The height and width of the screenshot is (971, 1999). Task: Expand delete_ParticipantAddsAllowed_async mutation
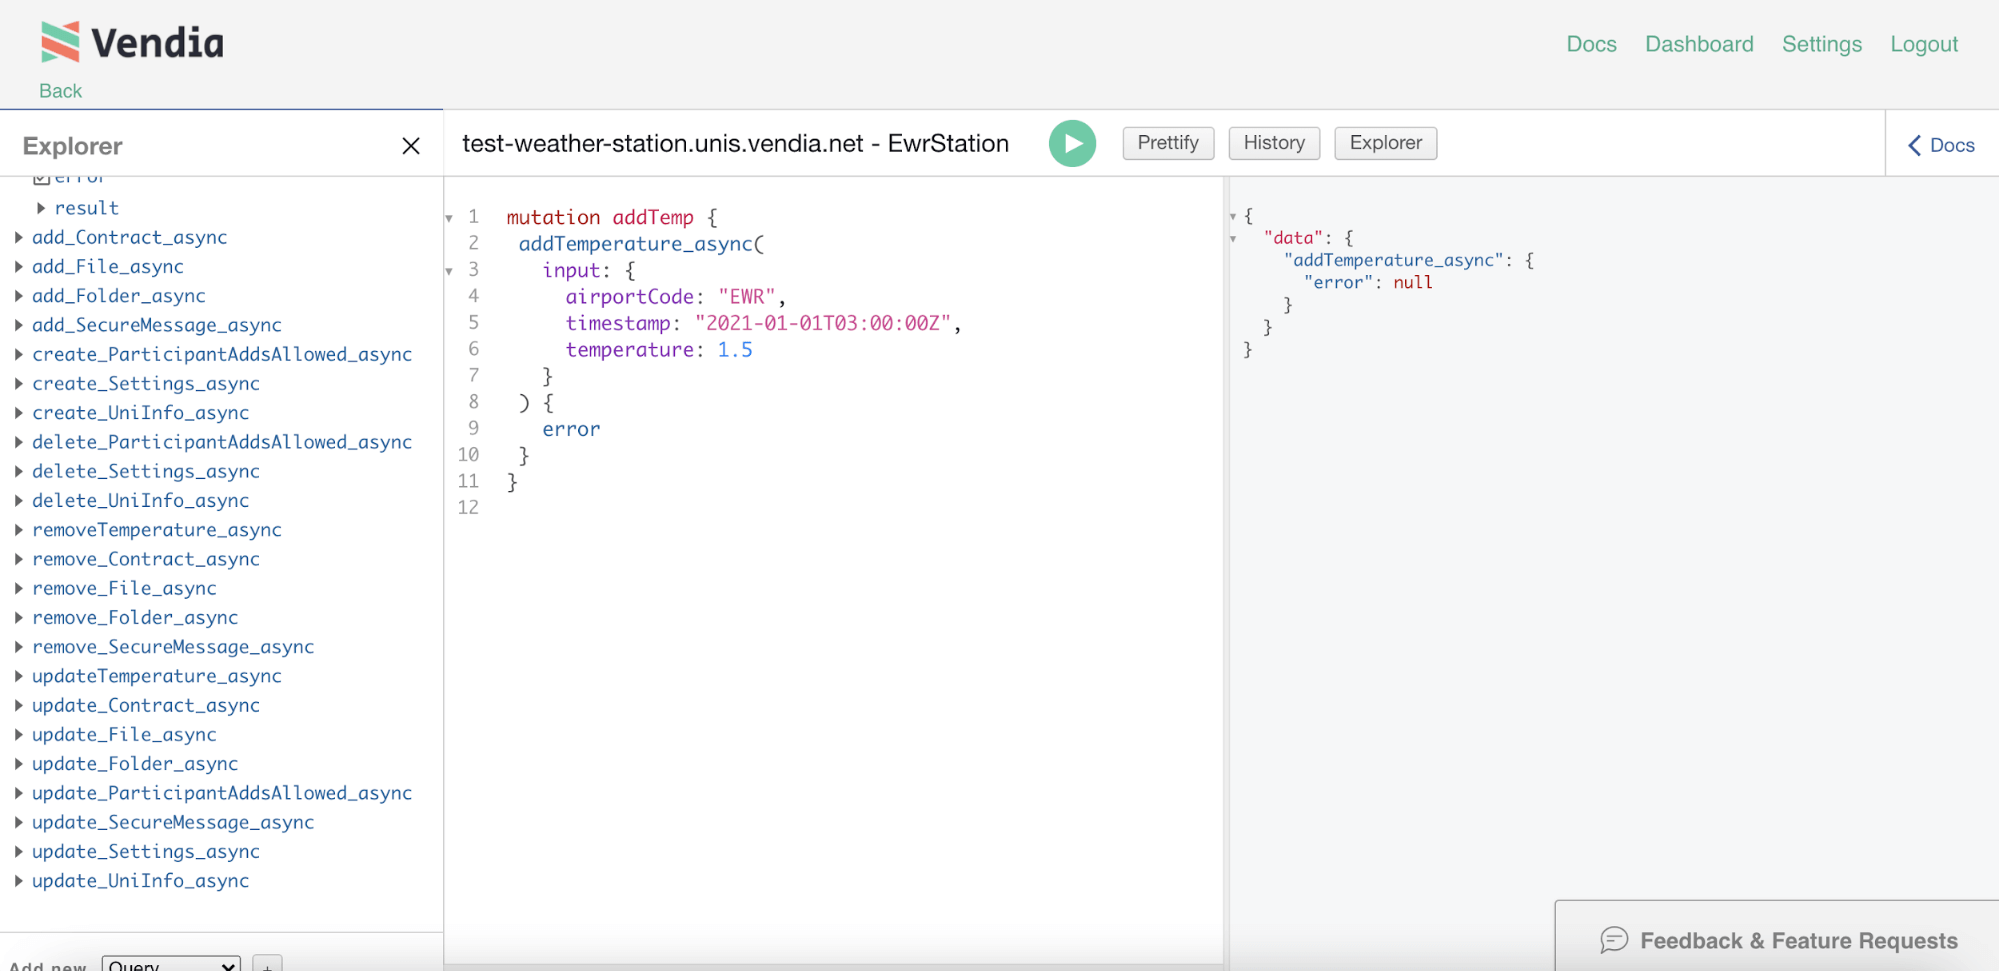[19, 442]
